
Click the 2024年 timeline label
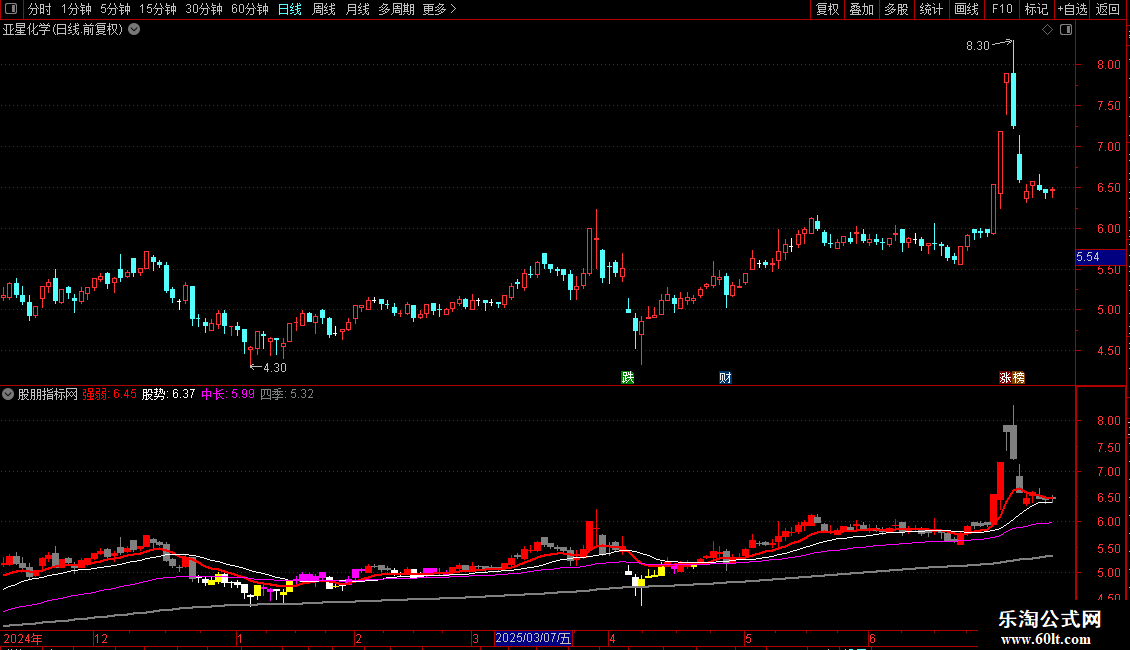click(23, 638)
